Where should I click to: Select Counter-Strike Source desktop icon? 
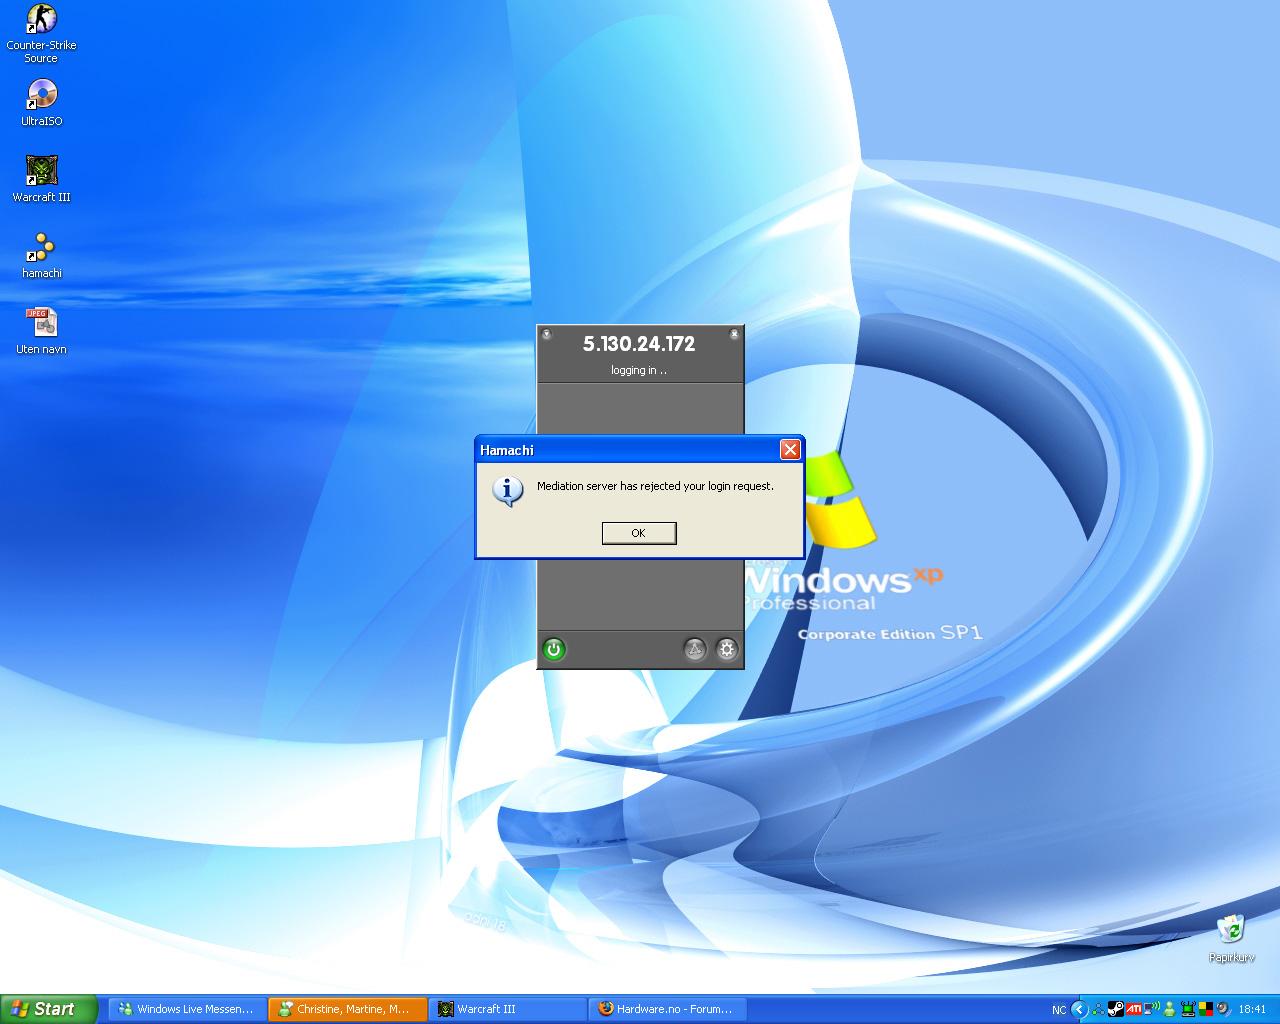41,34
